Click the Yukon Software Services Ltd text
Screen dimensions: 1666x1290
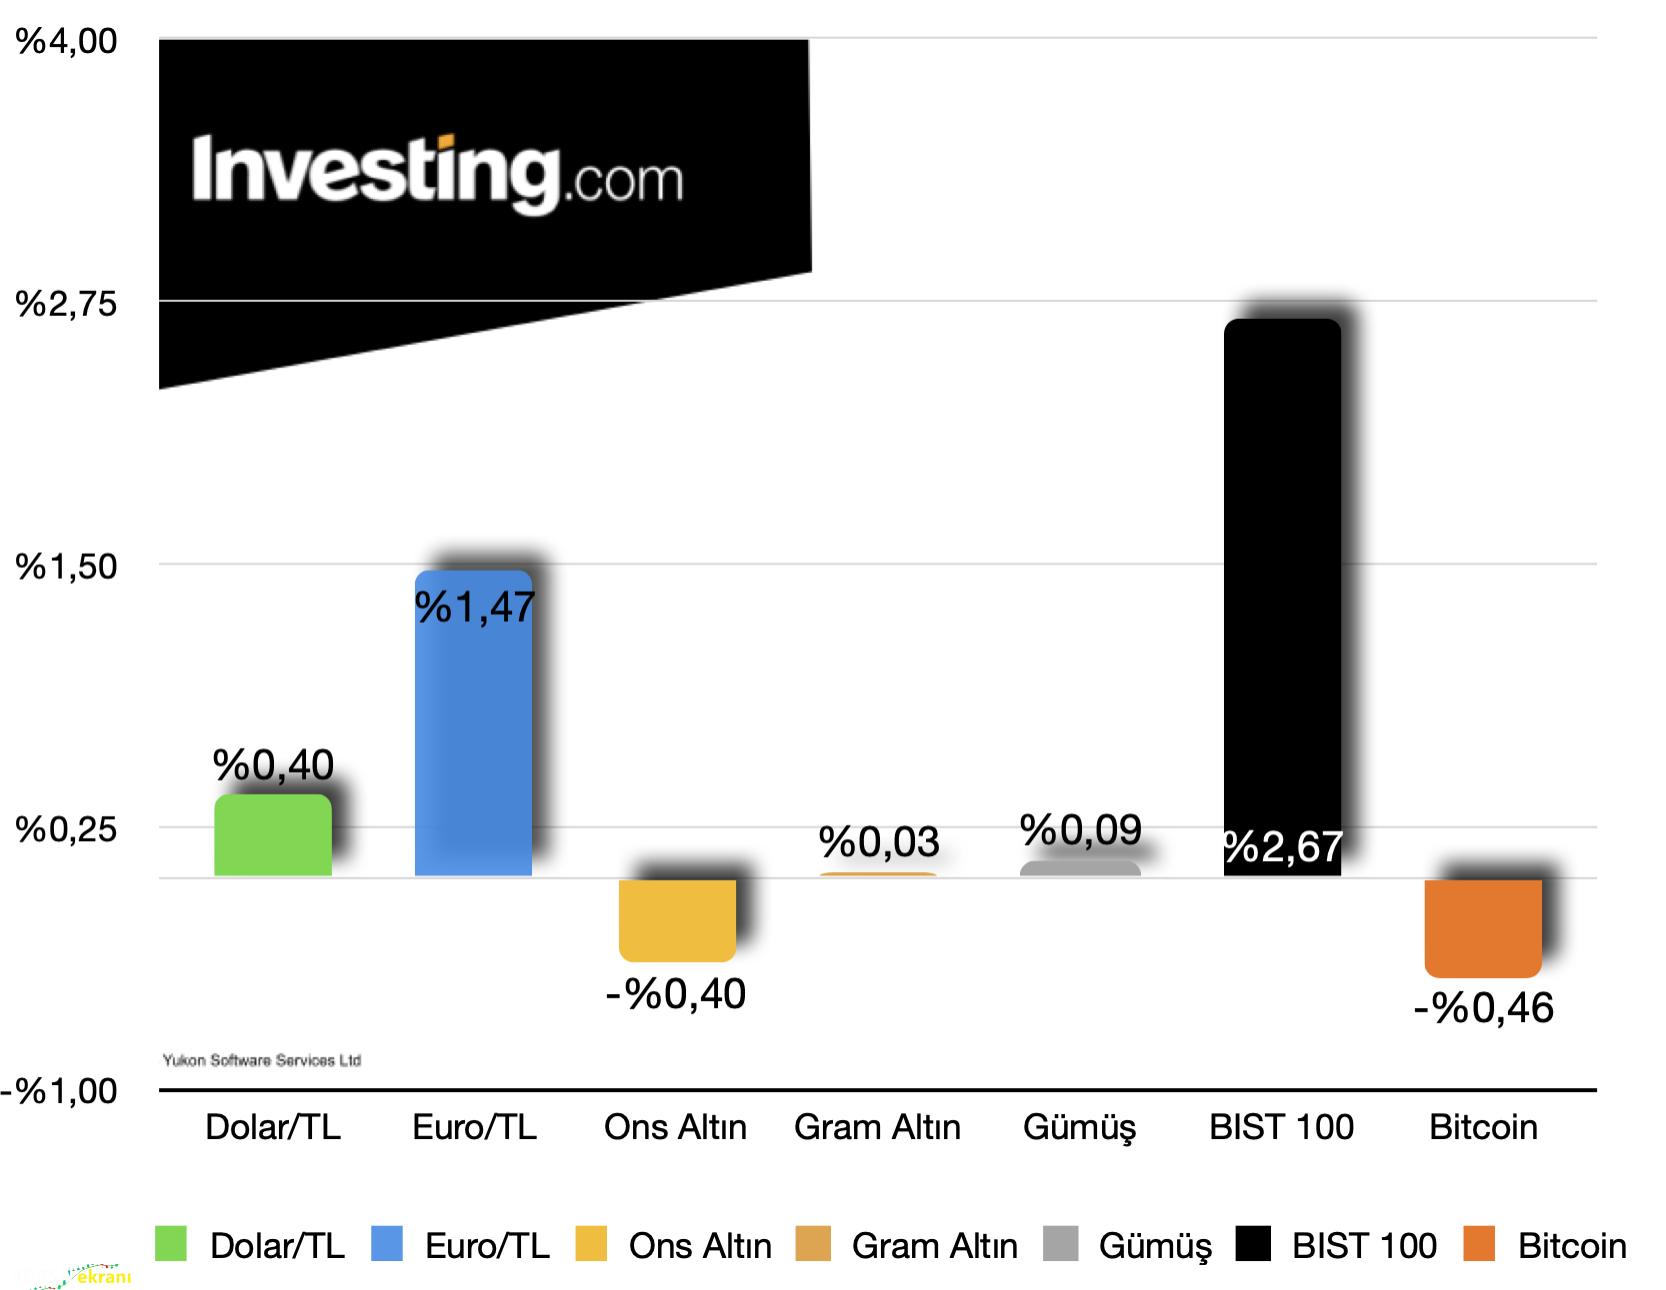coord(262,1060)
